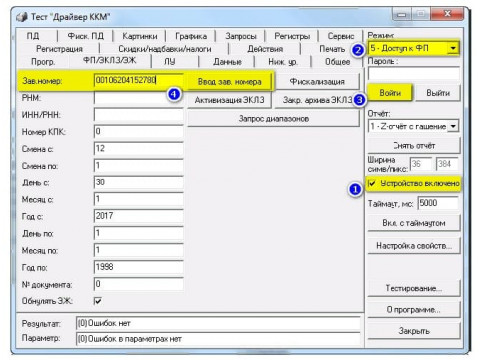Click the application icon in title bar

22,17
